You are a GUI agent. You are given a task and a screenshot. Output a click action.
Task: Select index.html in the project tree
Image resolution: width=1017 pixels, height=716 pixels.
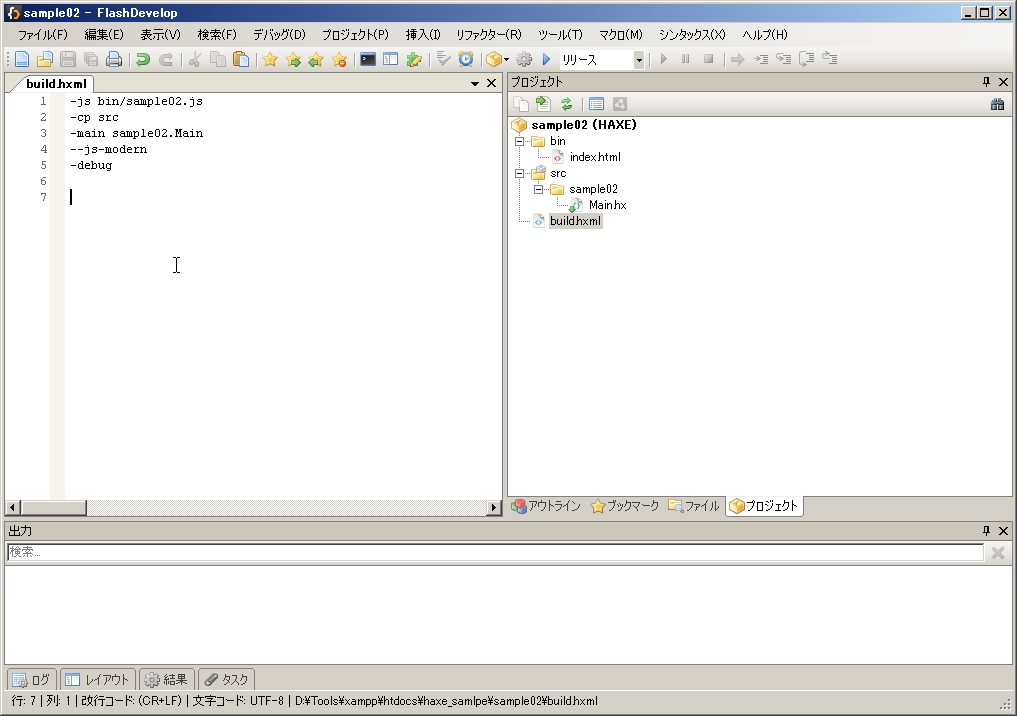(595, 157)
